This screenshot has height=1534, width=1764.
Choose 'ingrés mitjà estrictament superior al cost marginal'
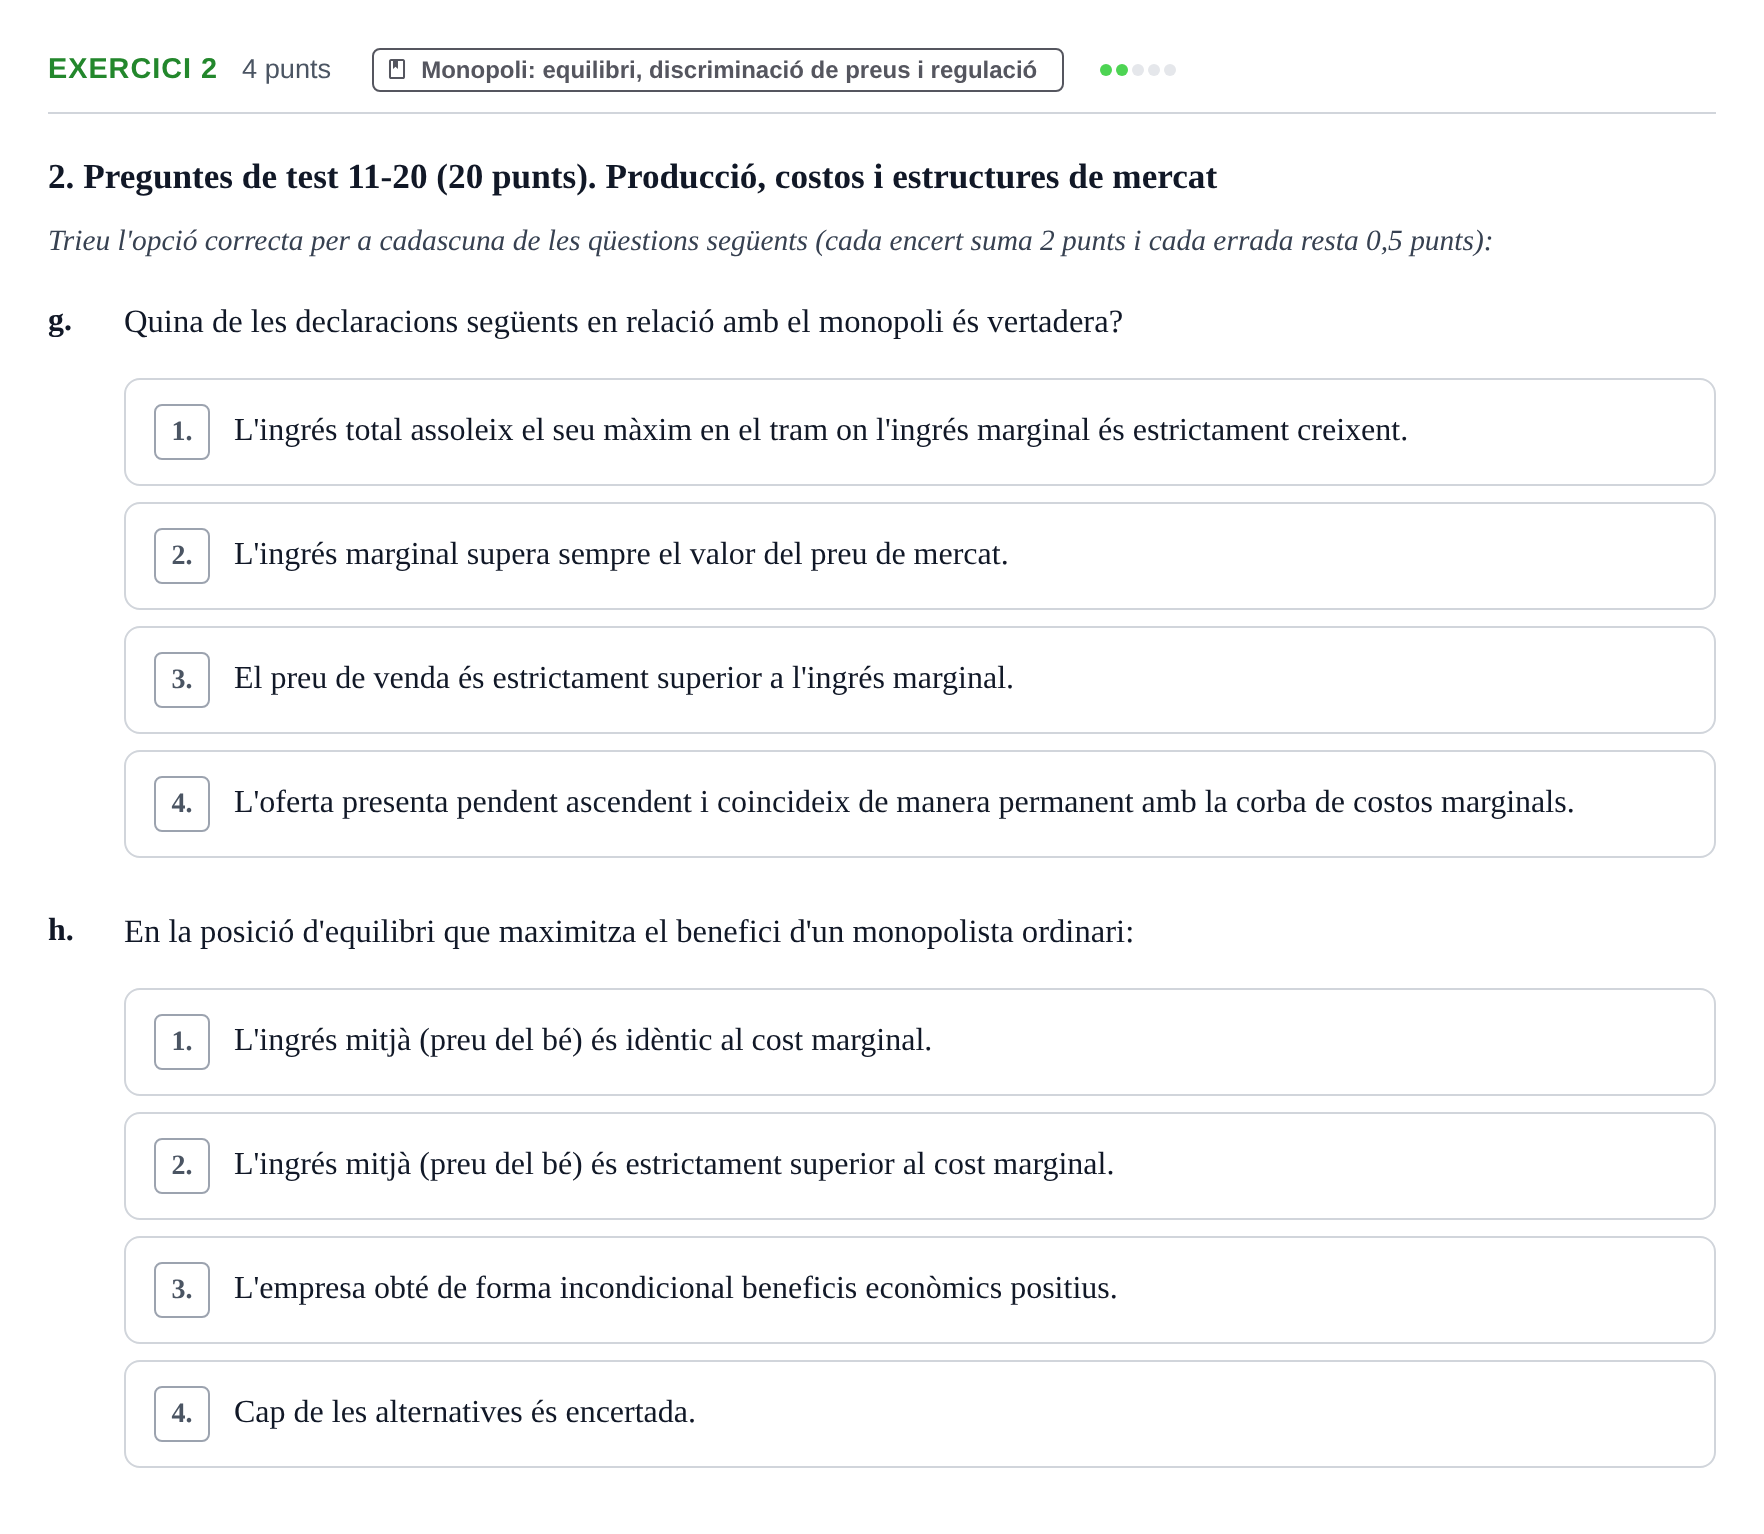[x=919, y=1166]
